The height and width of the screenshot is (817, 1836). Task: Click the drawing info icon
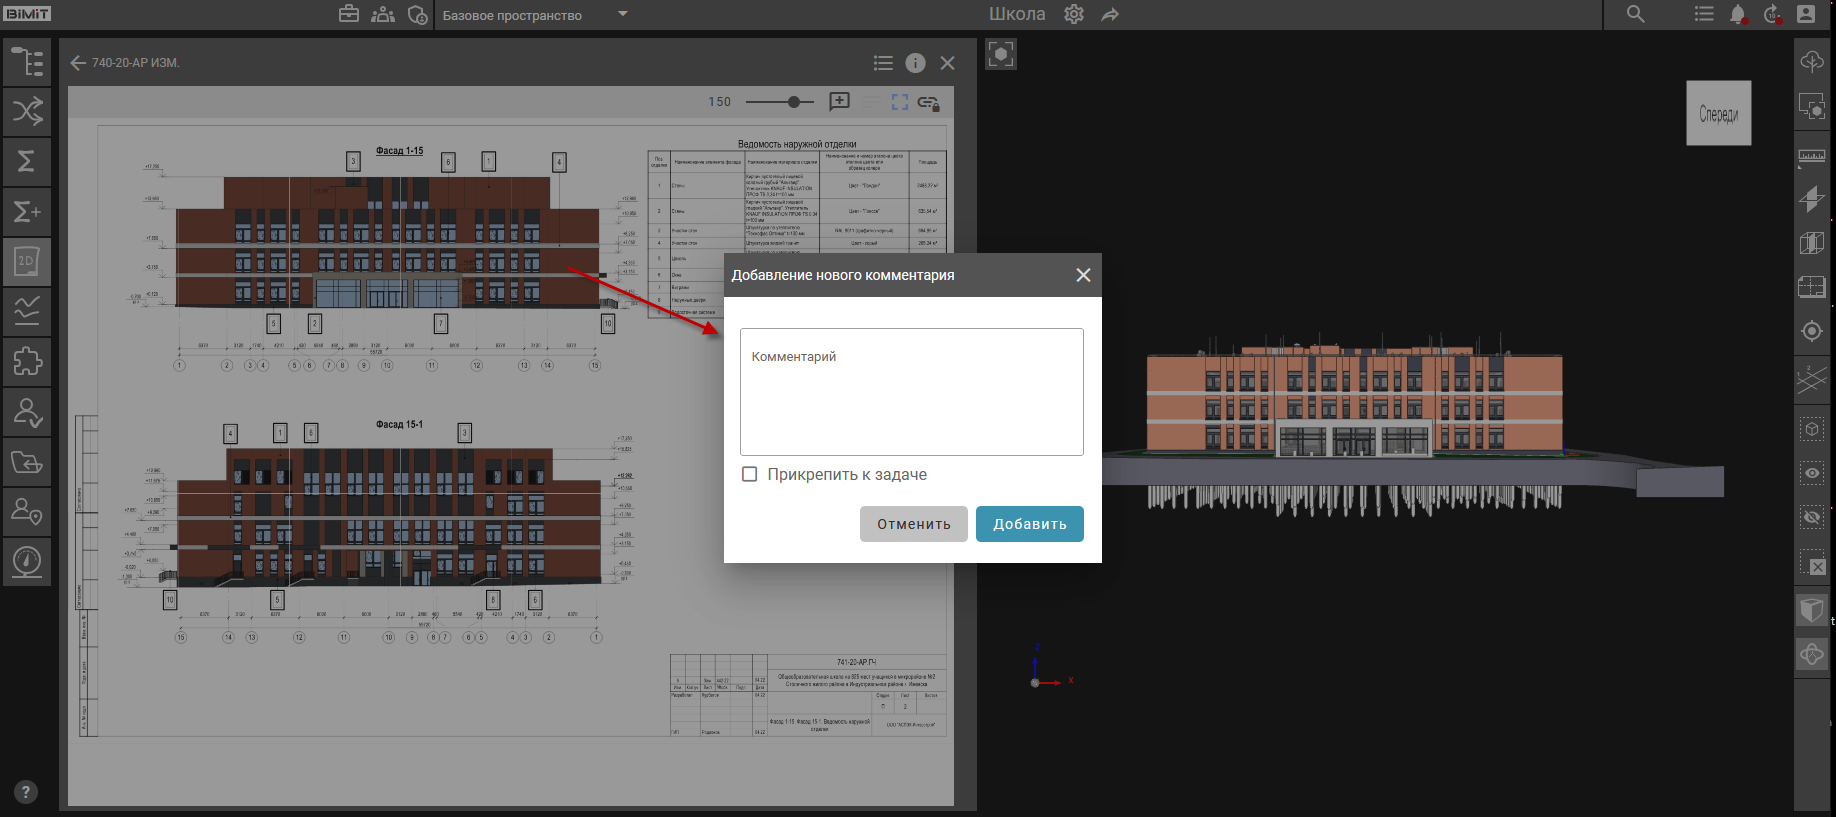(x=915, y=63)
